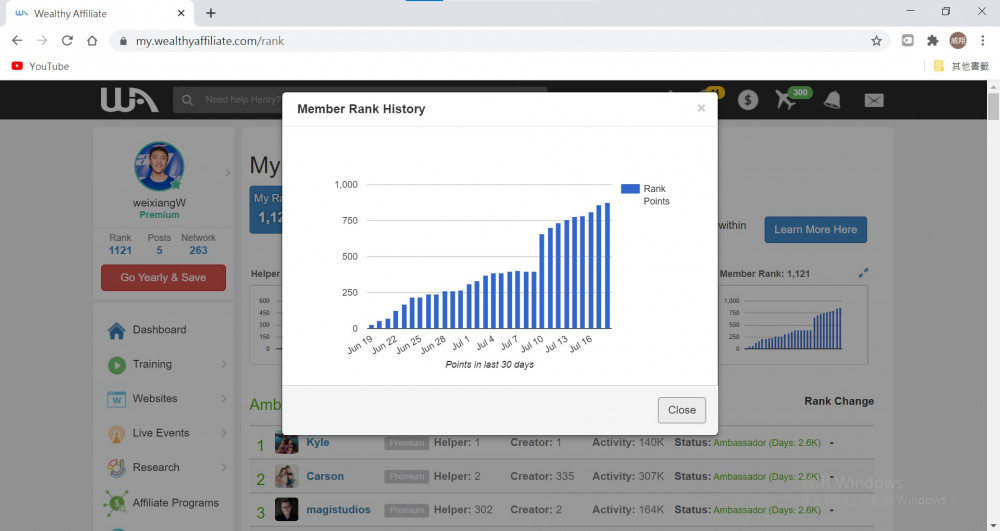Bookmark this page with the star
This screenshot has height=531, width=1000.
876,41
